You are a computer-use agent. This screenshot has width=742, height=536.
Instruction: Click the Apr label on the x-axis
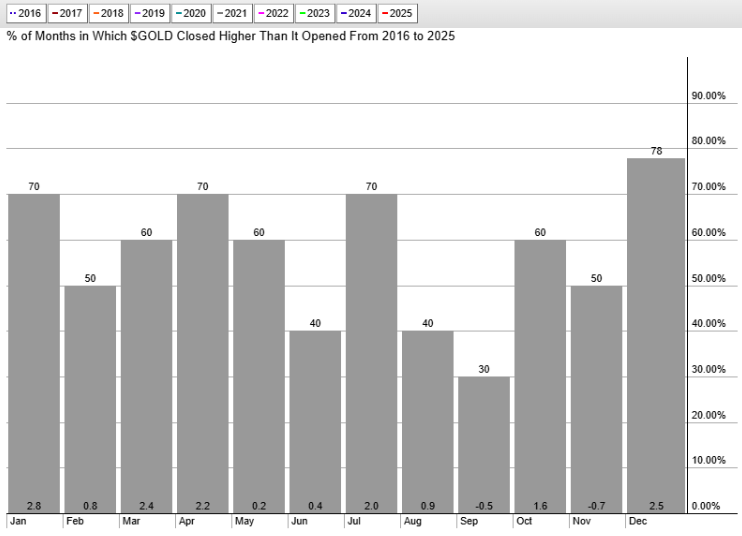(x=185, y=521)
